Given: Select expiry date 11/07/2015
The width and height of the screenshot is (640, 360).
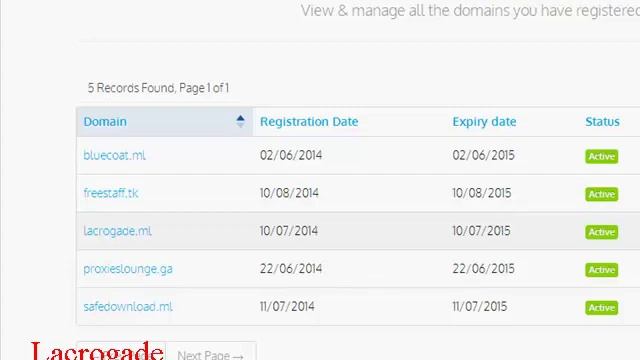Looking at the screenshot, I should [x=480, y=307].
